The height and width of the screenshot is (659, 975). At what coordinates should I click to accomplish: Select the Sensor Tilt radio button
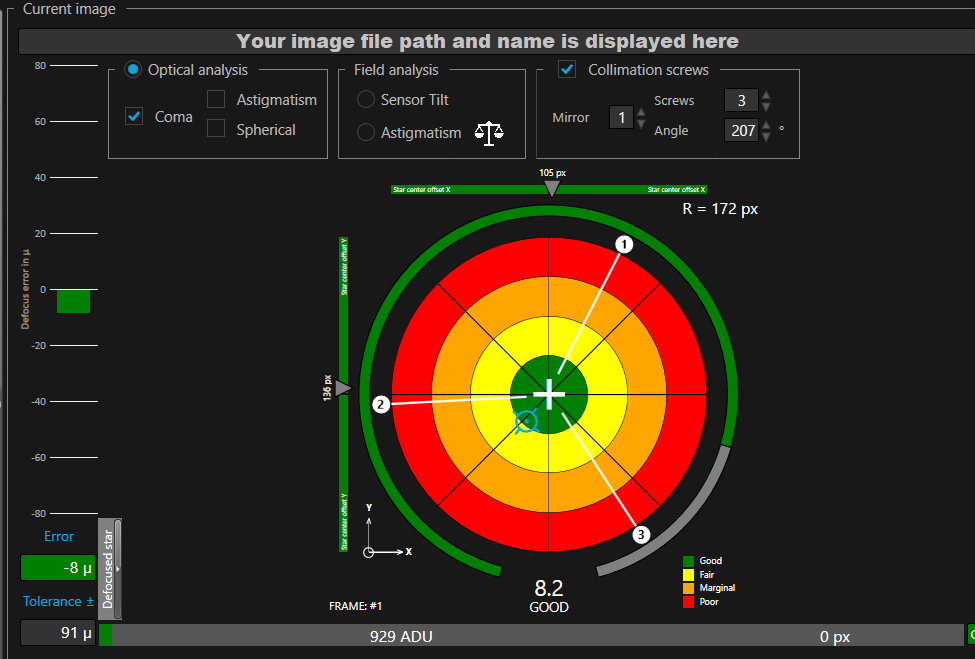[x=366, y=99]
